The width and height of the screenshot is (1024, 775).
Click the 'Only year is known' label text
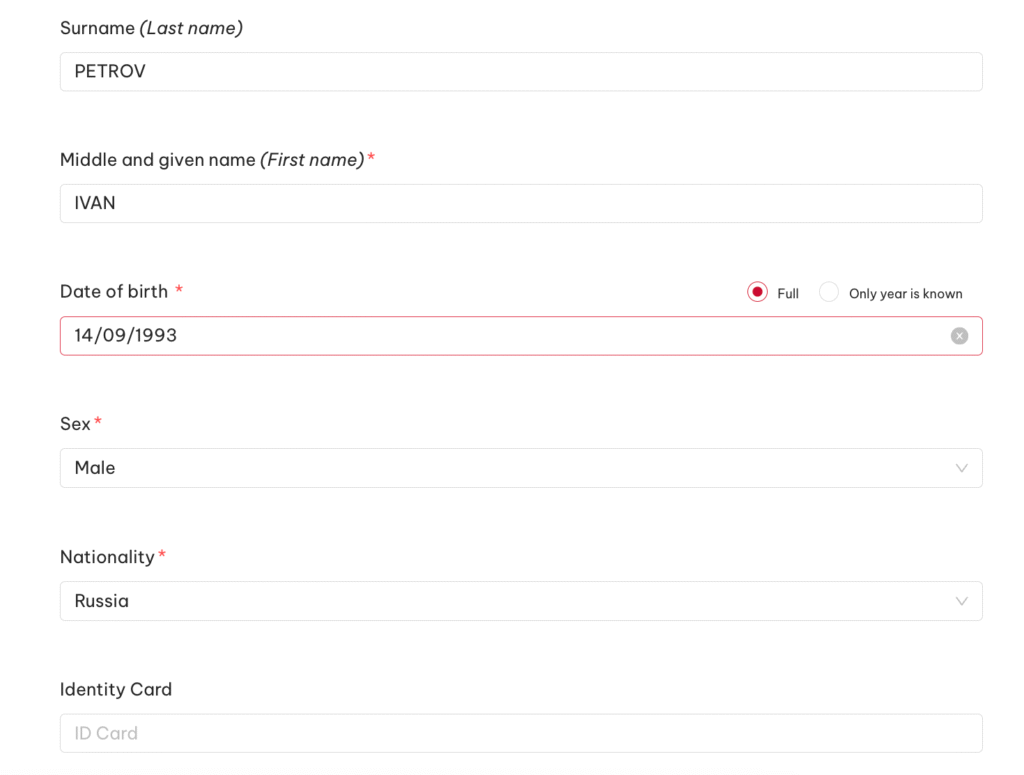pyautogui.click(x=905, y=294)
